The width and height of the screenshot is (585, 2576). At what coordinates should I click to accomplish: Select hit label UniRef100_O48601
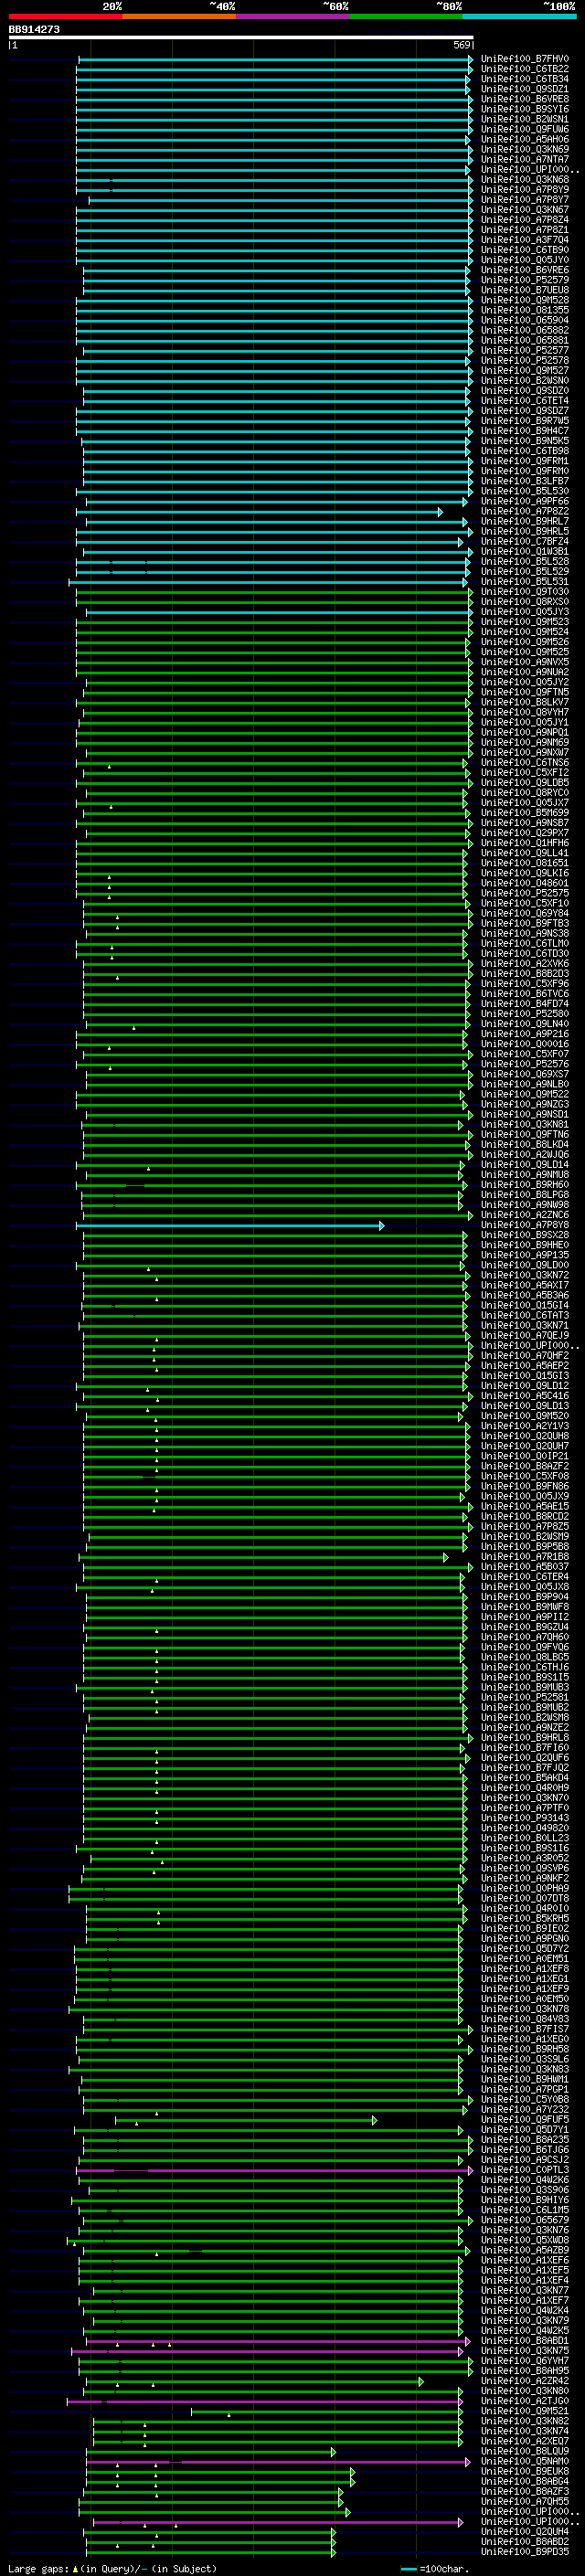click(x=525, y=883)
